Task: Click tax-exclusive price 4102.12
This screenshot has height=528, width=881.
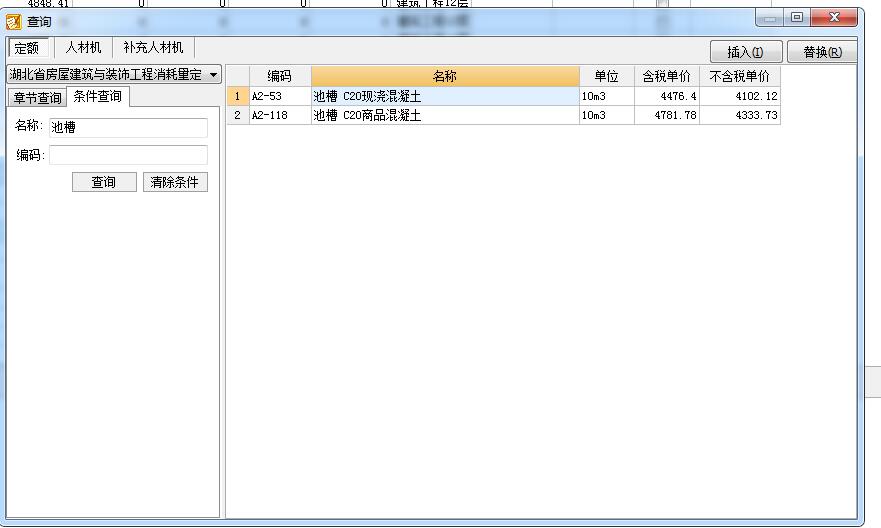Action: point(740,96)
